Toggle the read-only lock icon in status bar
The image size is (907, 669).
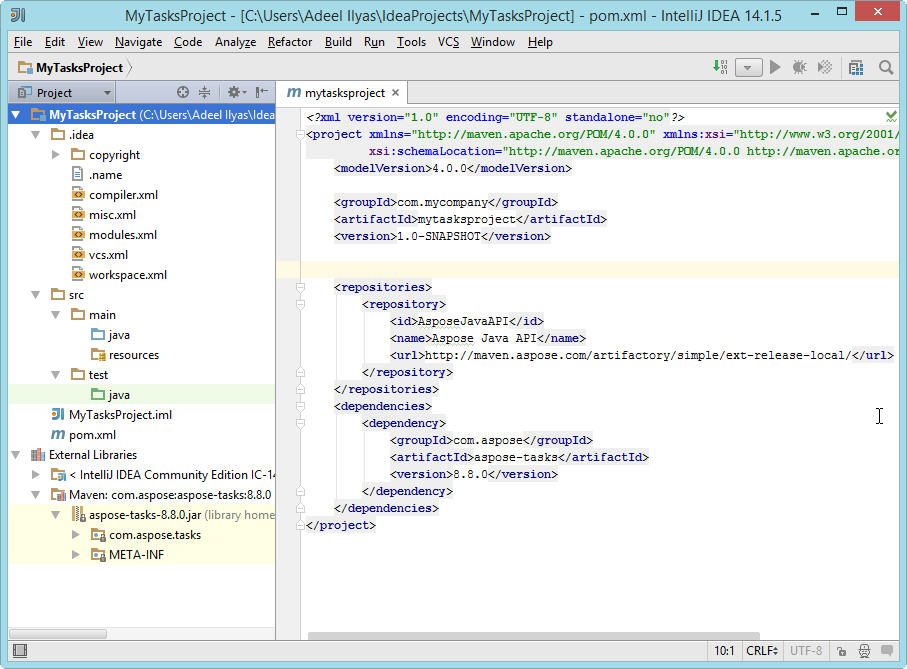[843, 651]
